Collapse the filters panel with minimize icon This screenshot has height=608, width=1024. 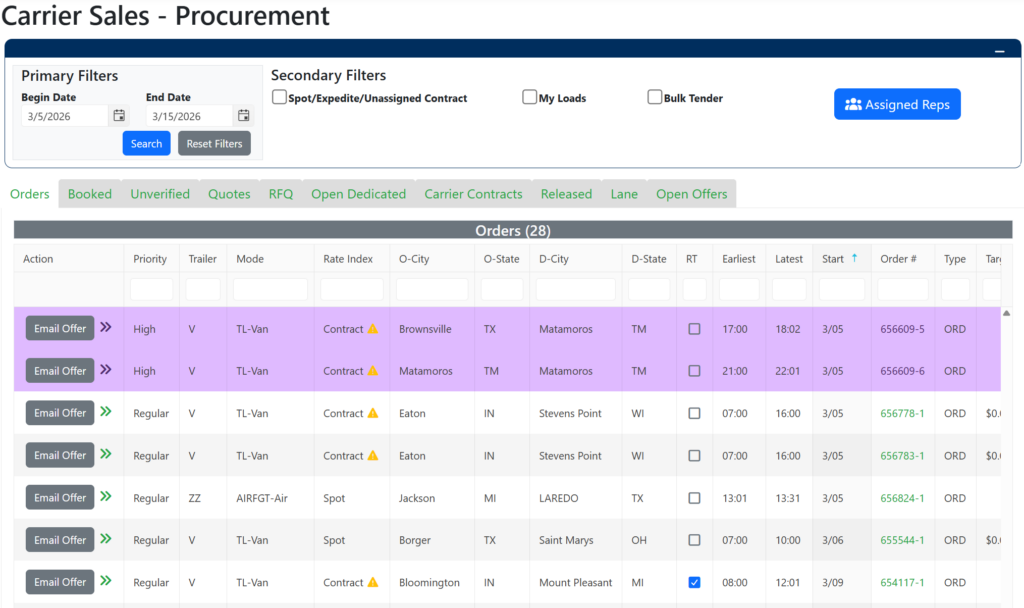[999, 50]
